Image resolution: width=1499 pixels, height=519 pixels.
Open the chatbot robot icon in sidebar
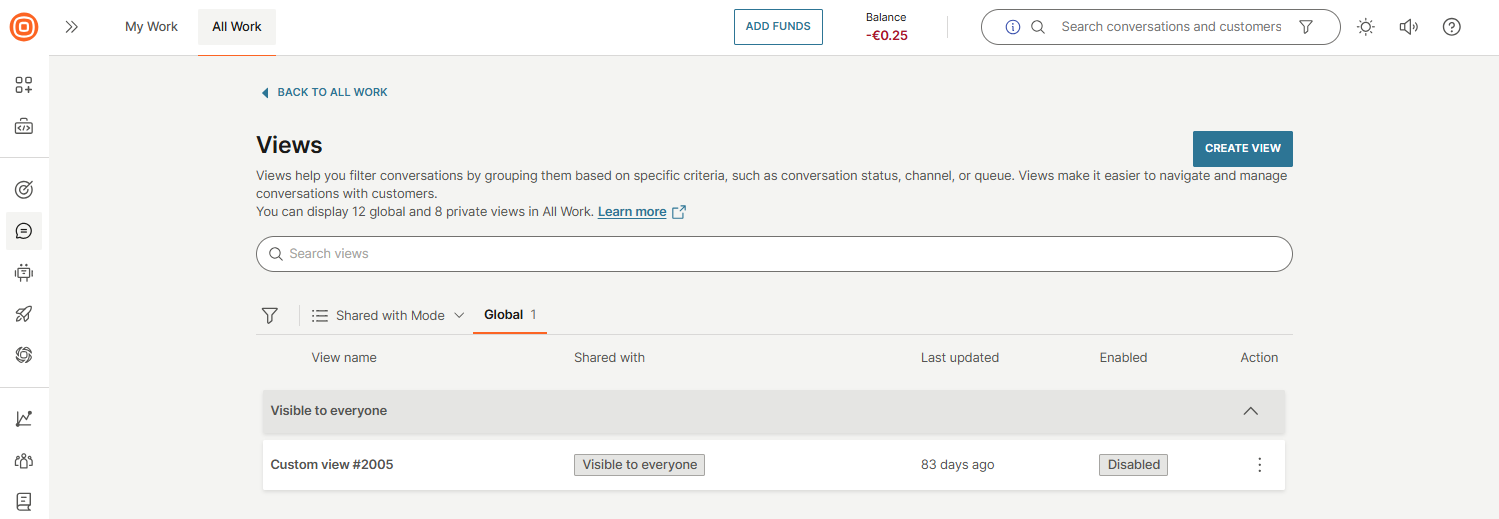pyautogui.click(x=24, y=272)
